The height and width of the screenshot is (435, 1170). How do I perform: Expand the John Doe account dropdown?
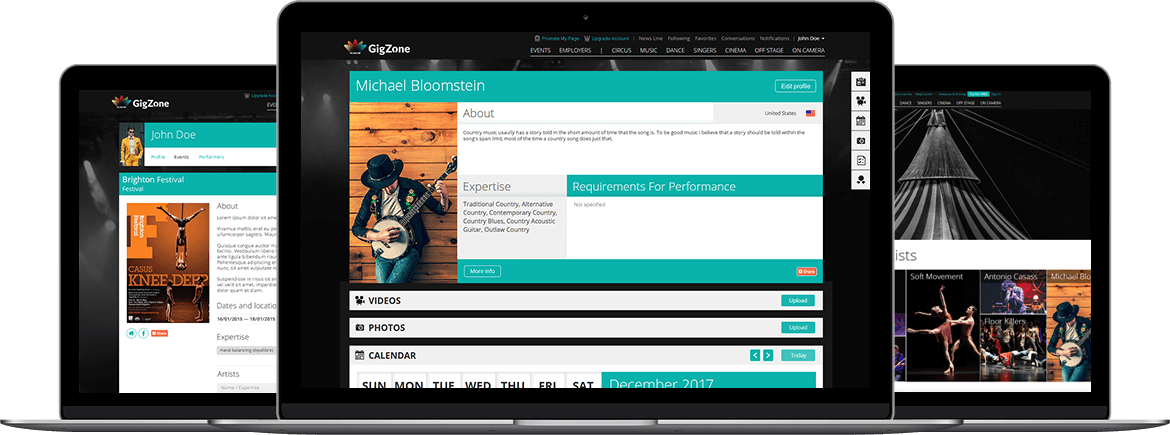(x=811, y=38)
